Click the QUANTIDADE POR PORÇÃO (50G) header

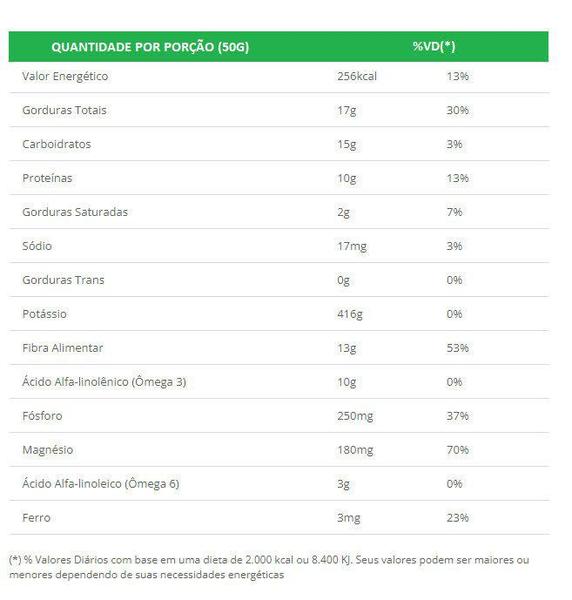[x=150, y=47]
